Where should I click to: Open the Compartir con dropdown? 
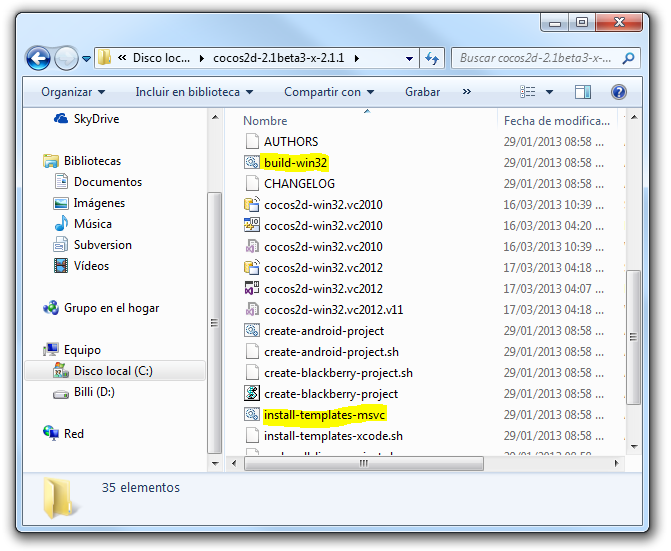(328, 92)
